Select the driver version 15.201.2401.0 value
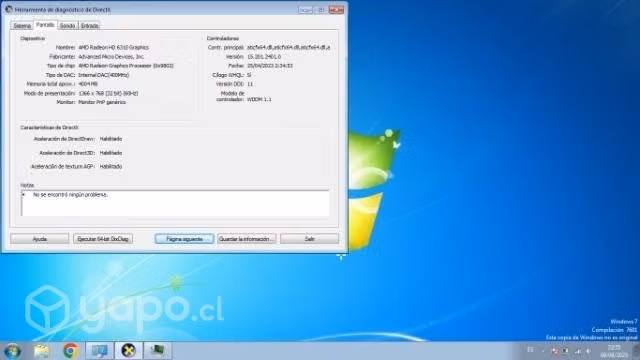The width and height of the screenshot is (640, 360). 264,57
